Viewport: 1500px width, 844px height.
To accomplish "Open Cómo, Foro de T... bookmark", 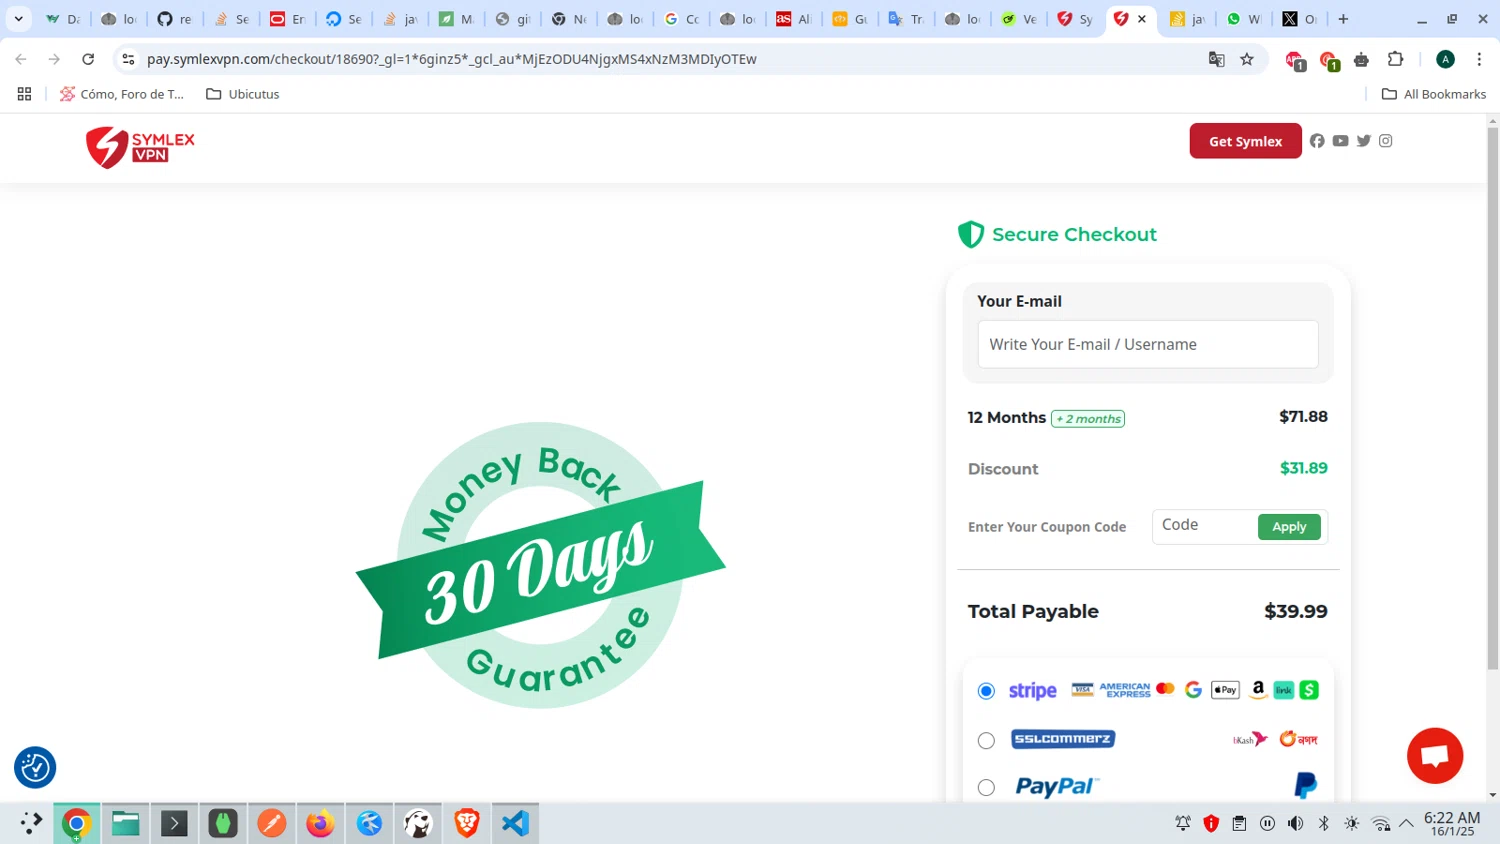I will click(x=122, y=94).
